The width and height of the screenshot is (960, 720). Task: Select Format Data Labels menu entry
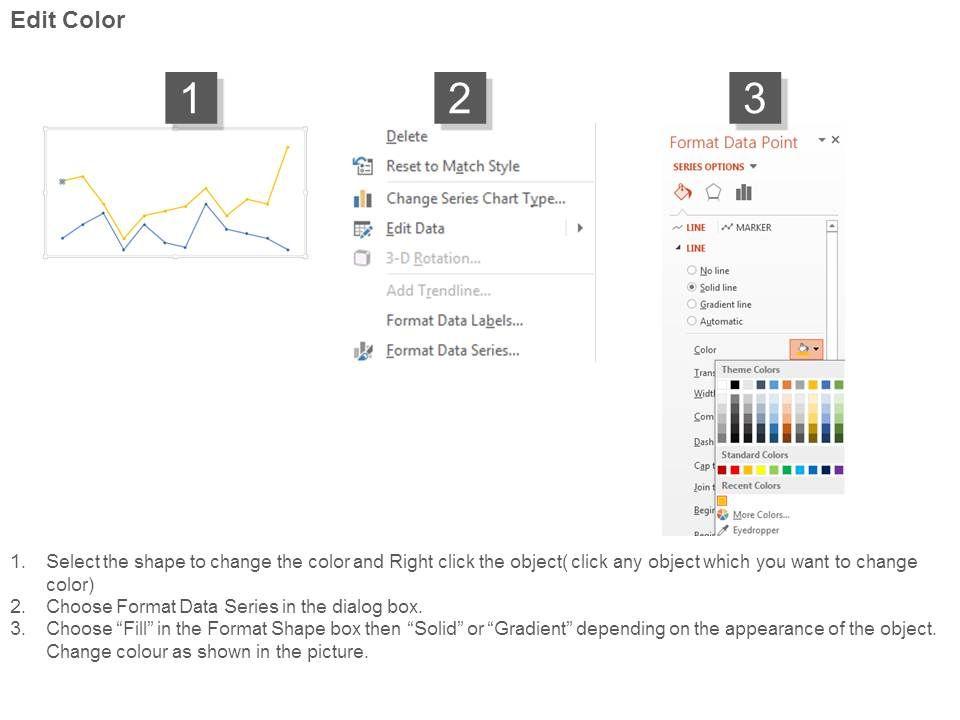coord(454,320)
